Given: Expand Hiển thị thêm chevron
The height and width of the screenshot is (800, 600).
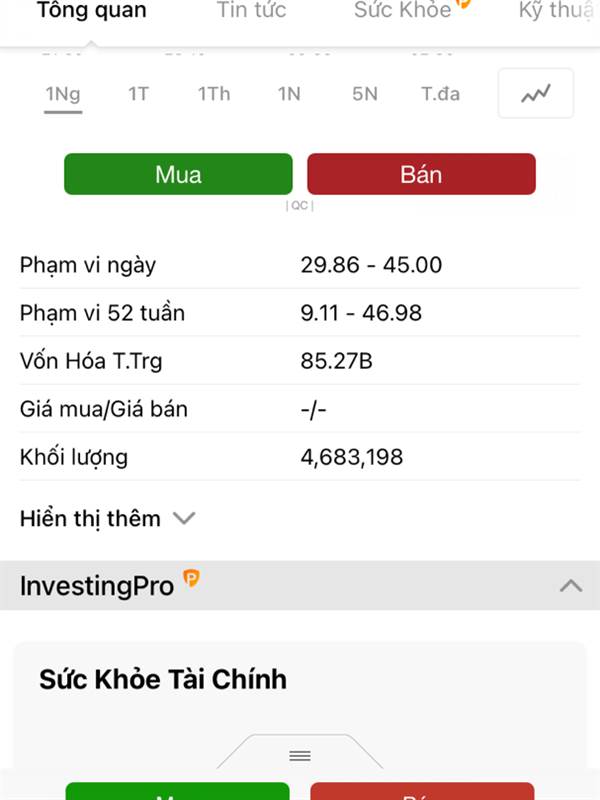Looking at the screenshot, I should click(x=184, y=518).
